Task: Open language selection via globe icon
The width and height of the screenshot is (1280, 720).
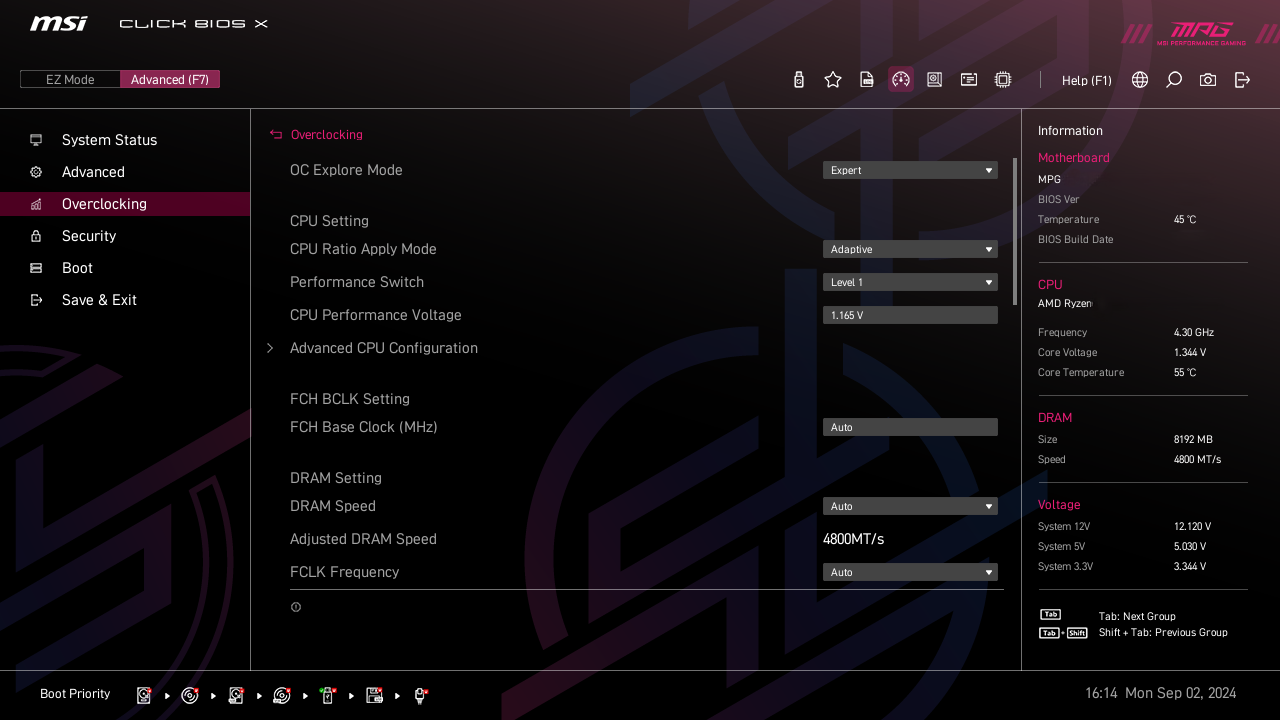Action: 1140,80
